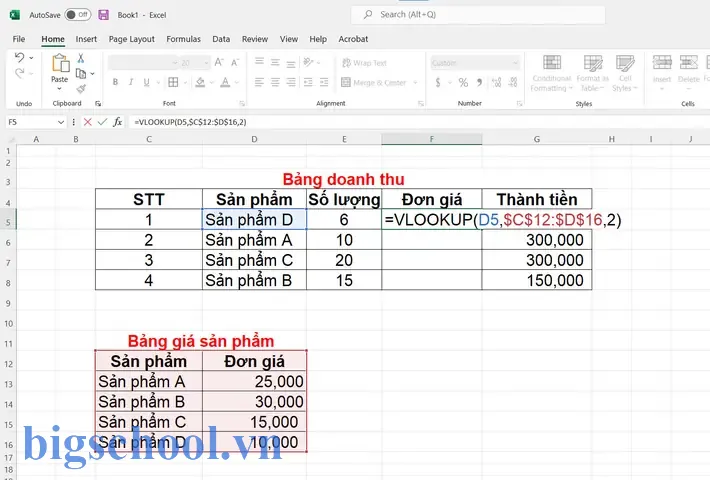Viewport: 710px width, 480px height.
Task: Click the Redo arrow icon
Action: pos(19,73)
